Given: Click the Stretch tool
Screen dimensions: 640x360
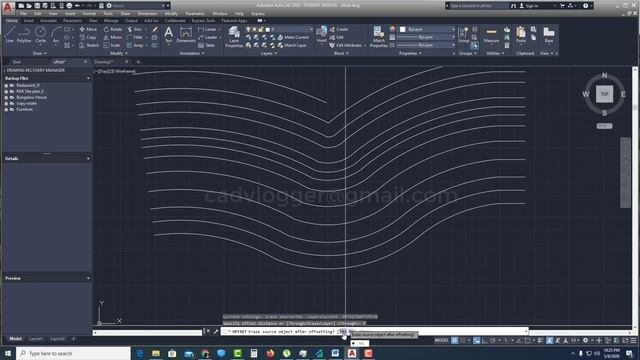Looking at the screenshot, I should [89, 45].
